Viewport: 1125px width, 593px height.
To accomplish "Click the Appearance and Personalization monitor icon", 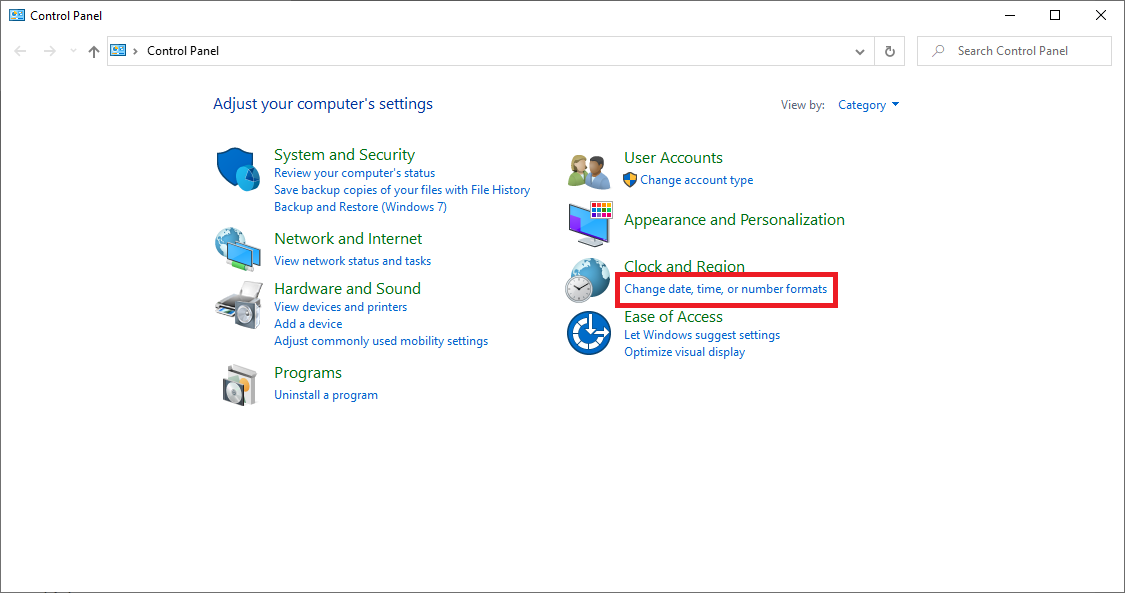I will pyautogui.click(x=589, y=225).
